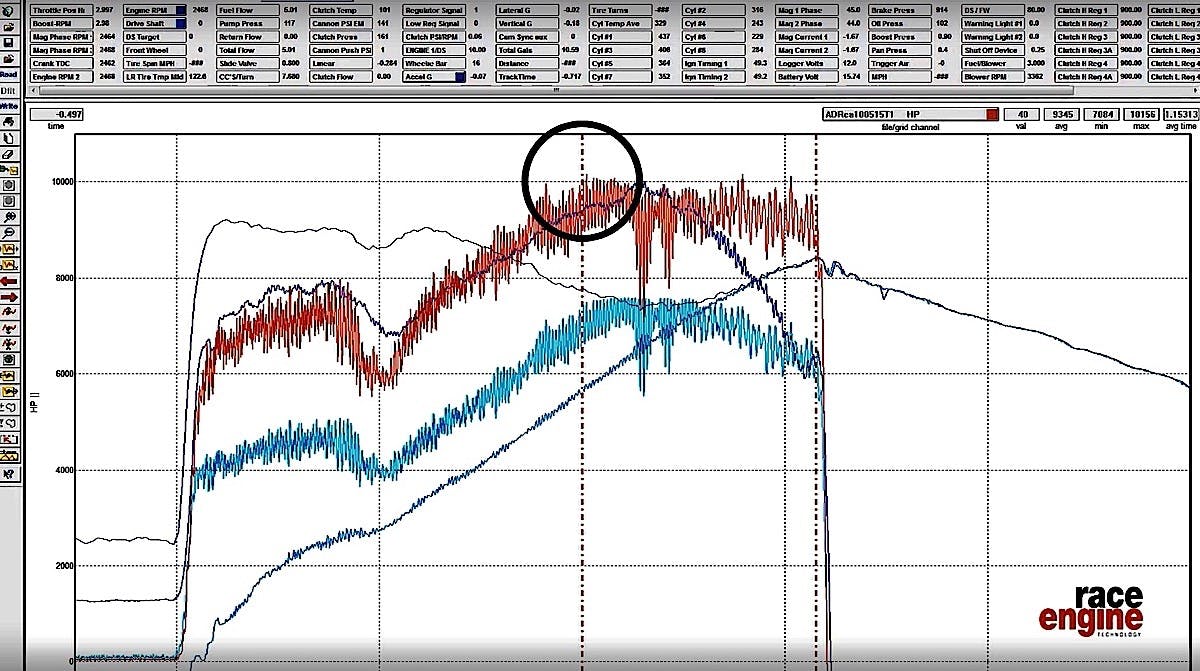Click the Dflt toolbar button
Viewport: 1200px width, 671px height.
(8, 89)
